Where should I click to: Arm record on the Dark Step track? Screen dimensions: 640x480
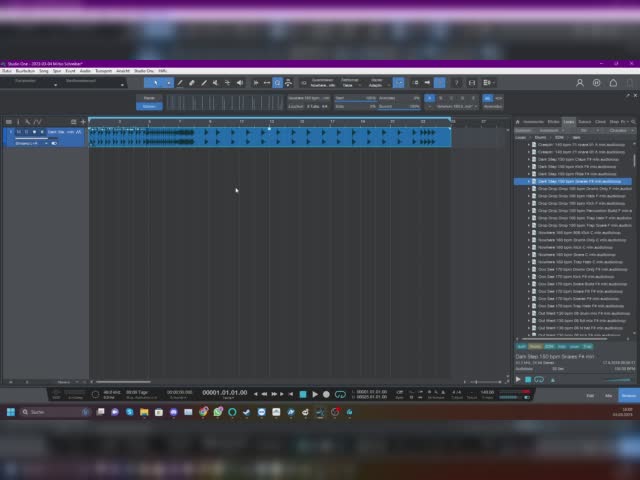click(34, 132)
